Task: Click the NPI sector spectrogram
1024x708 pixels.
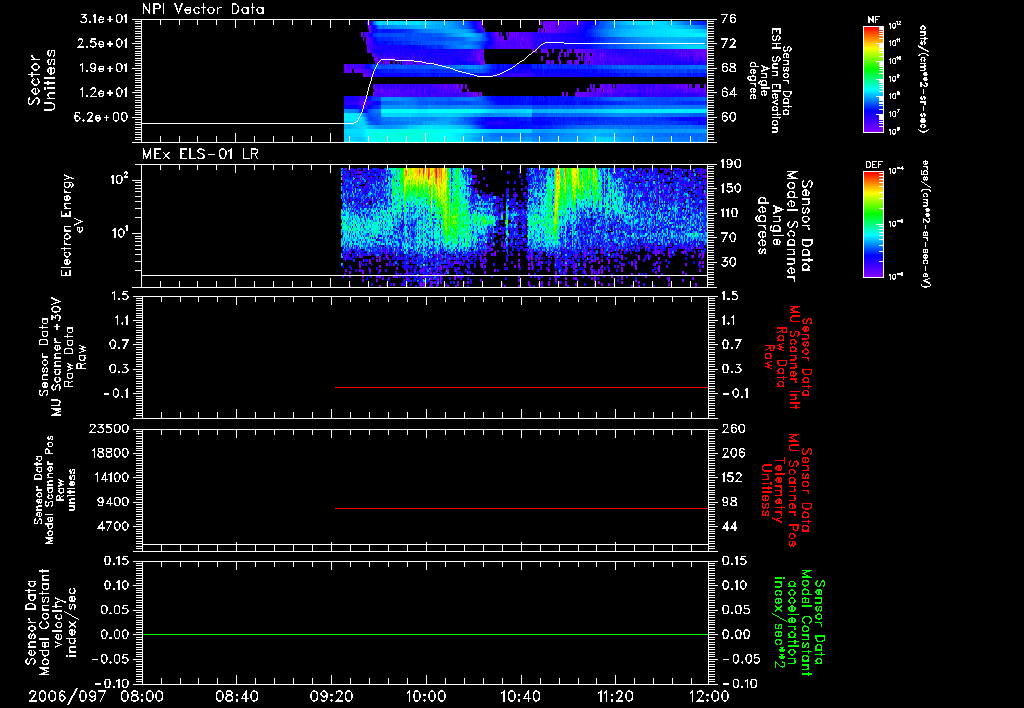Action: (x=526, y=81)
